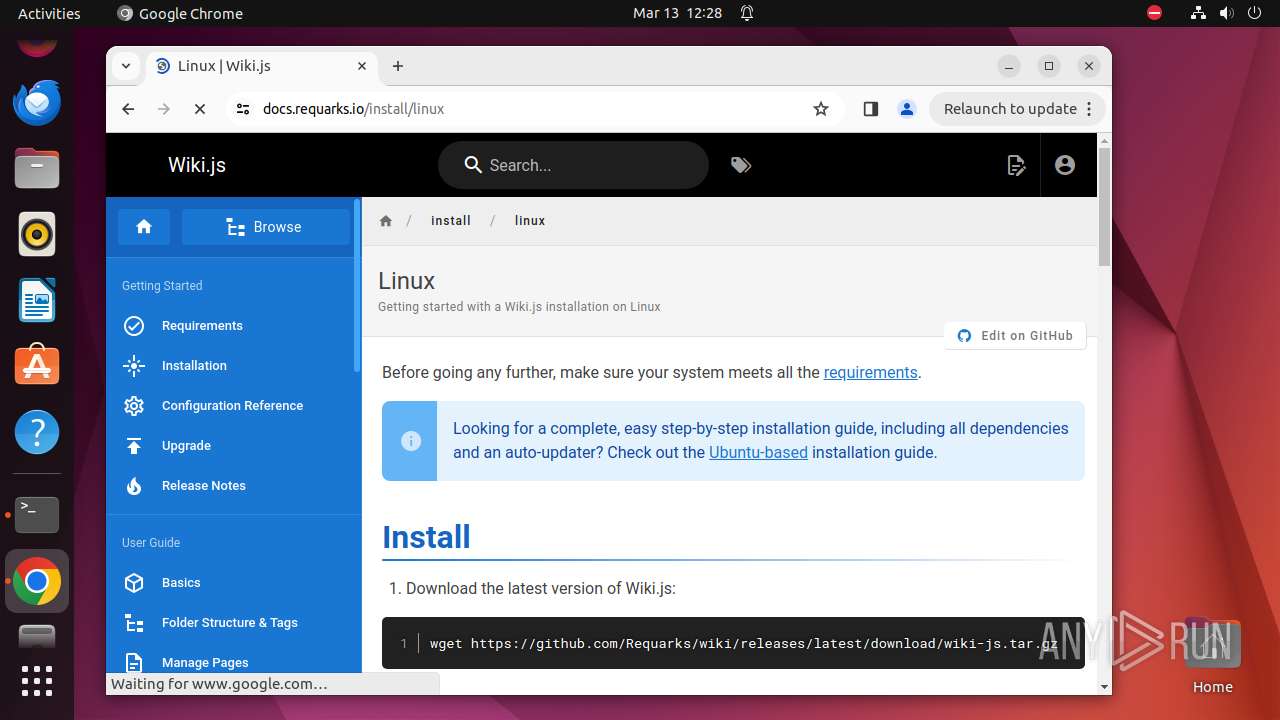Stop loading the page
This screenshot has height=720, width=1280.
click(x=200, y=109)
